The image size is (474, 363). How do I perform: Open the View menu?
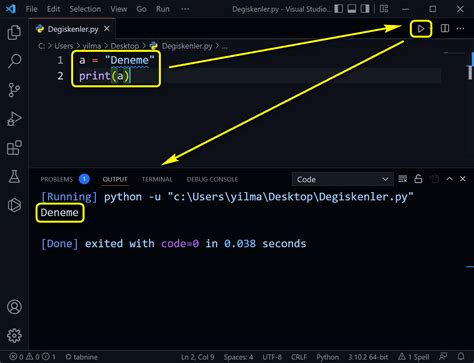coord(119,9)
